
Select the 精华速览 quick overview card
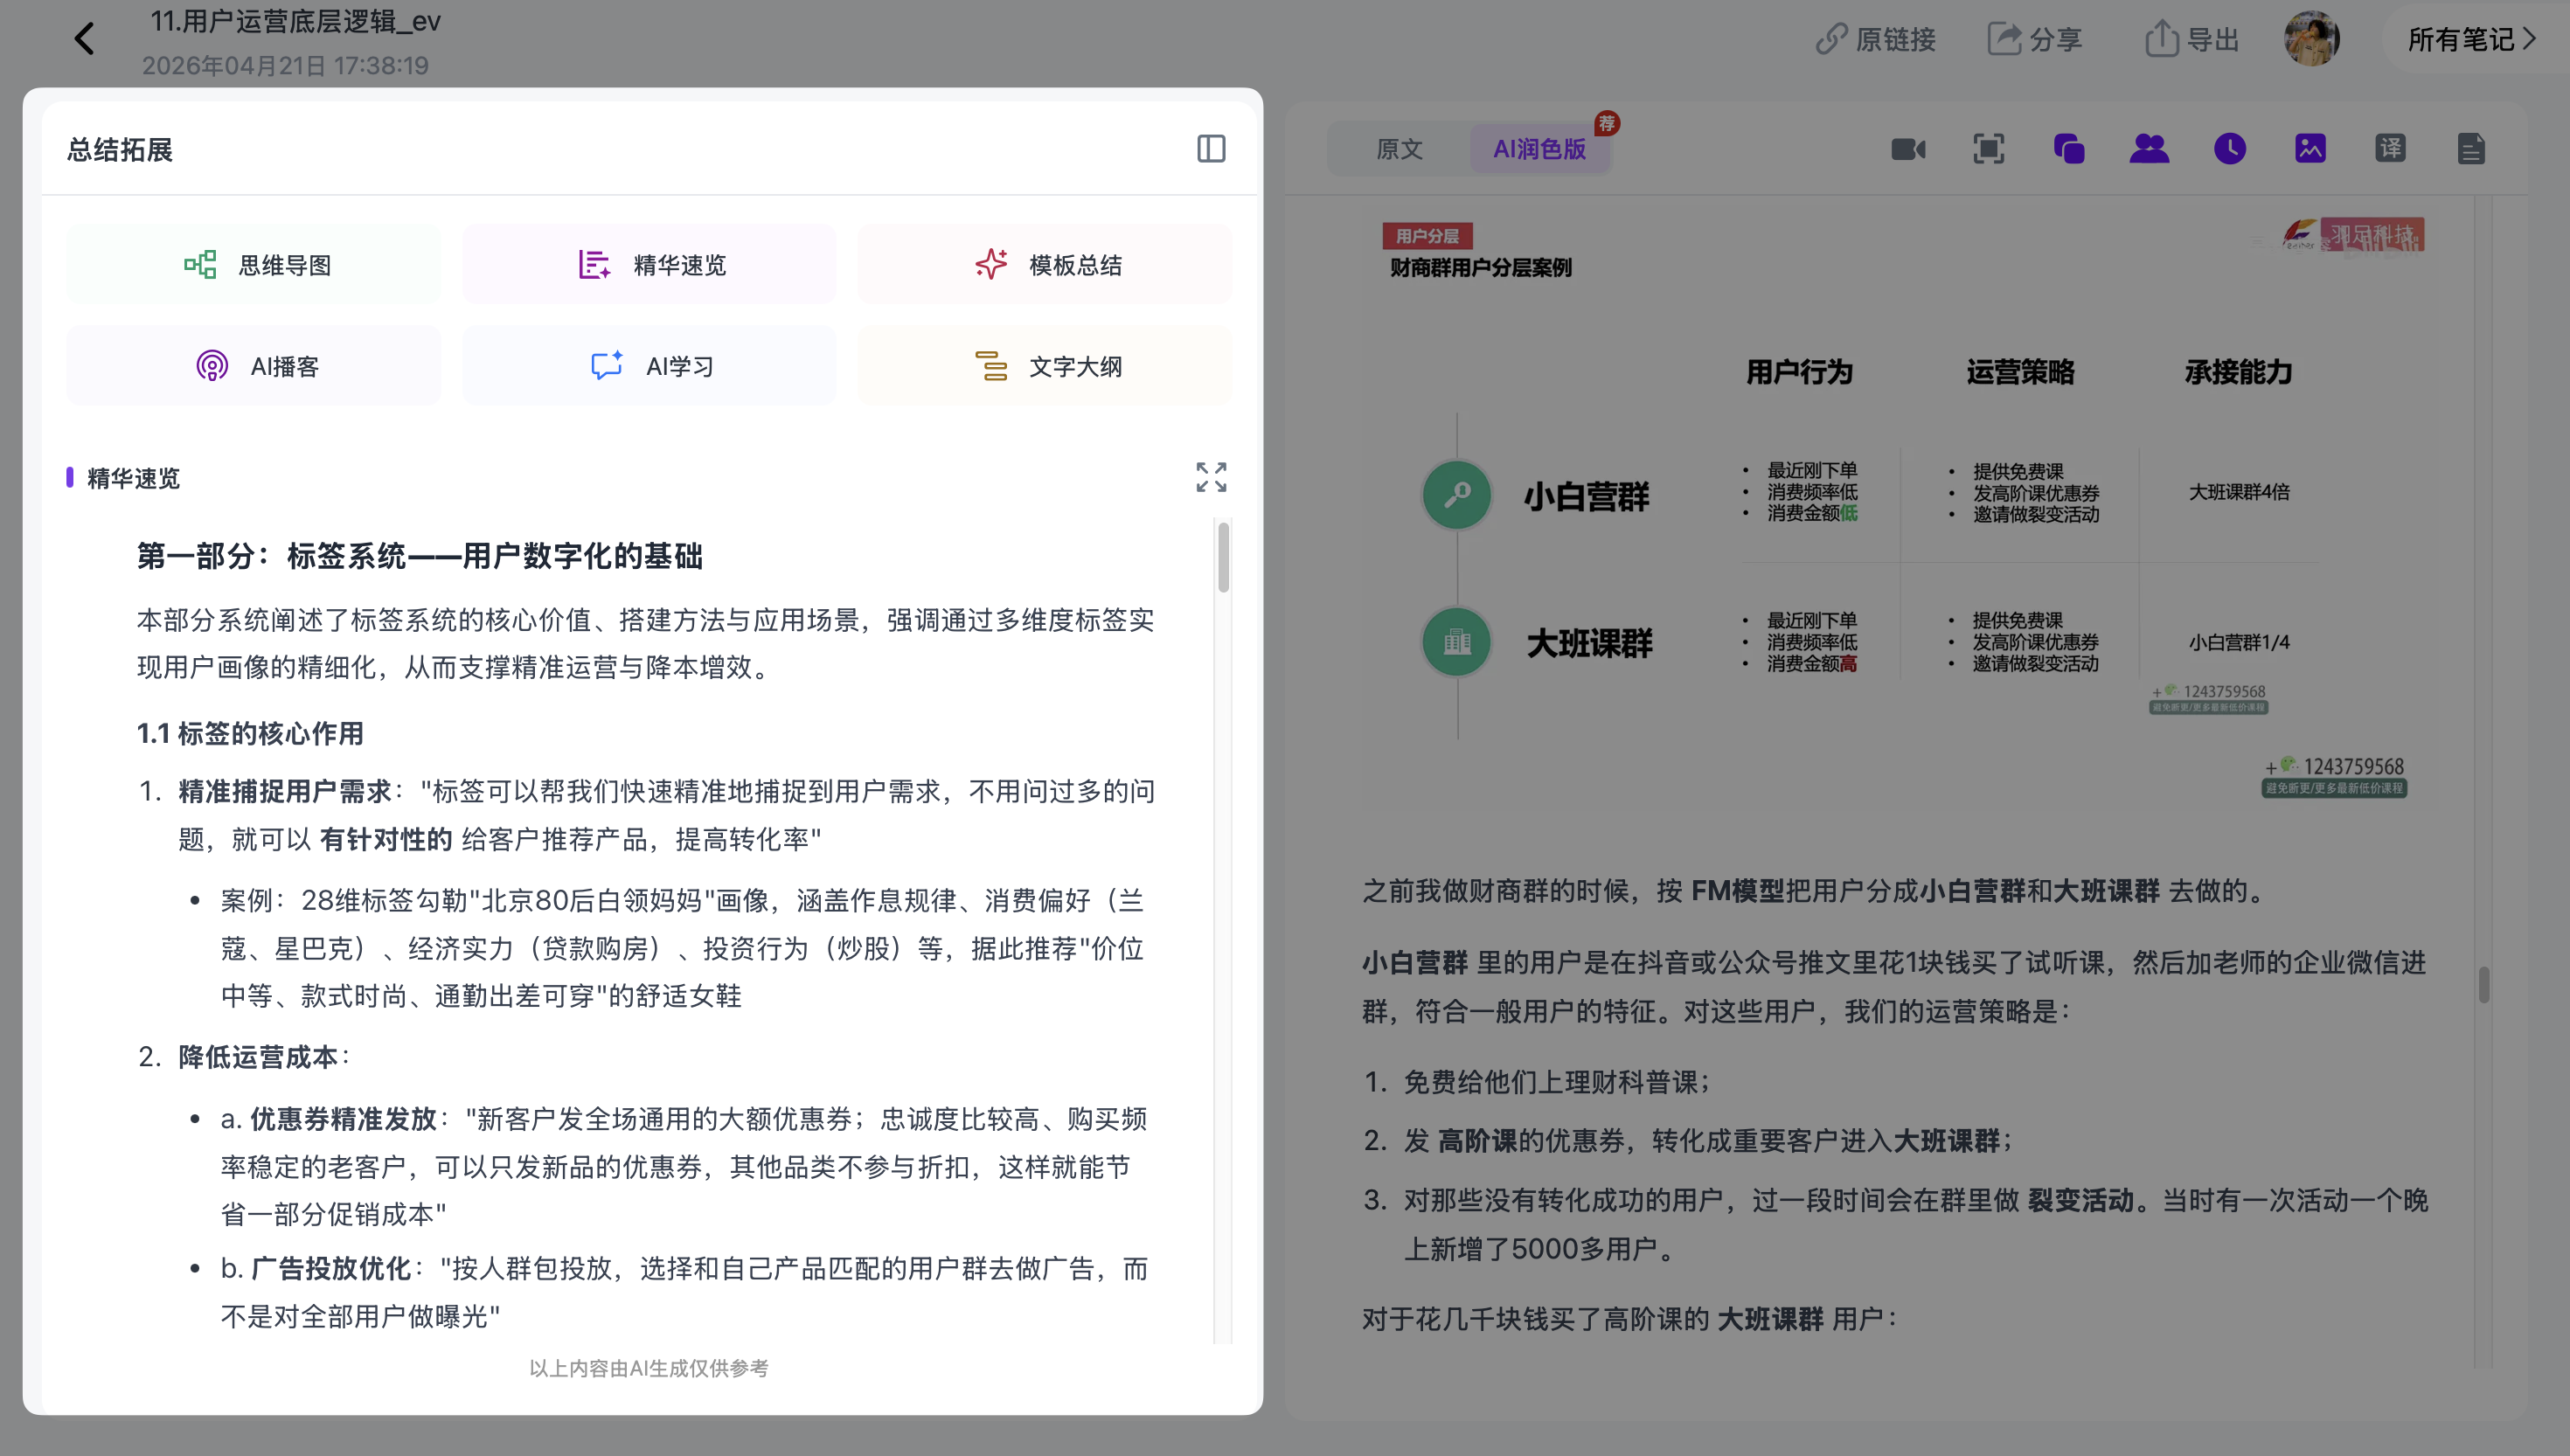coord(650,264)
